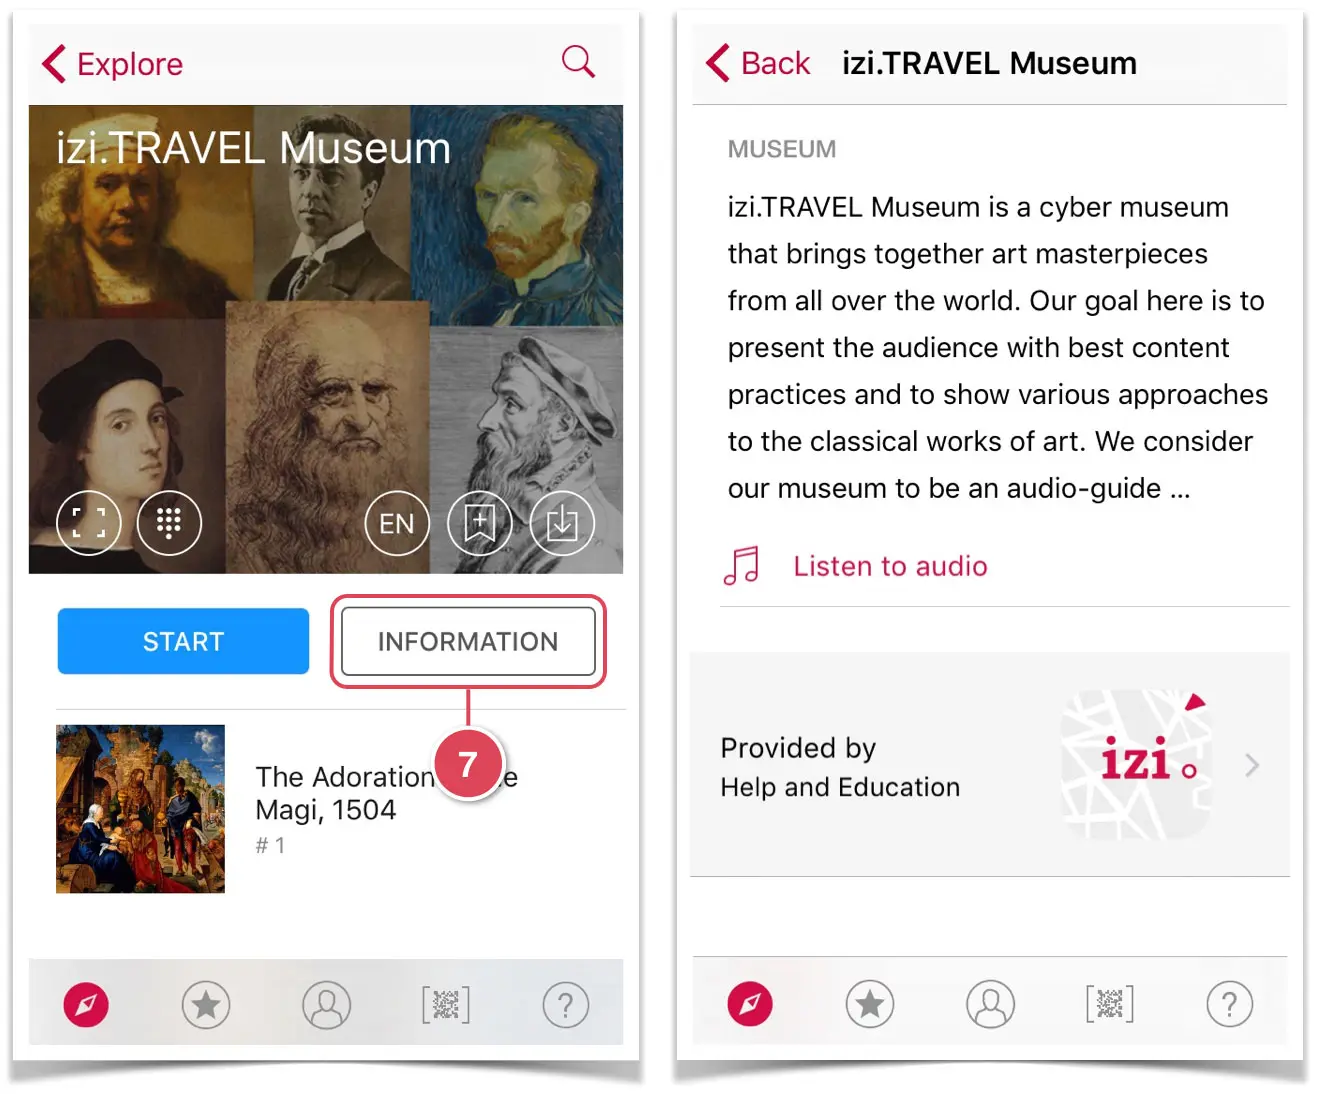Open Favorites star tab in right screen
Screen dimensions: 1320x1094
870,1004
